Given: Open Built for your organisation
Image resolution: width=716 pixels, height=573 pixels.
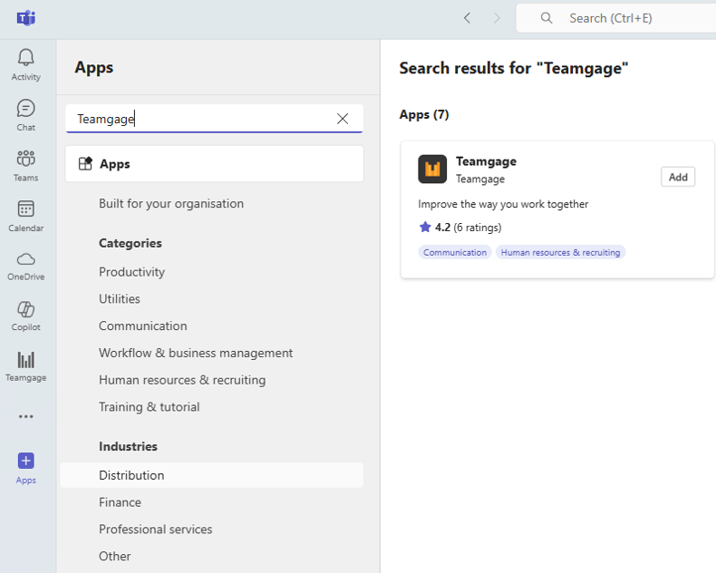Looking at the screenshot, I should coord(171,204).
